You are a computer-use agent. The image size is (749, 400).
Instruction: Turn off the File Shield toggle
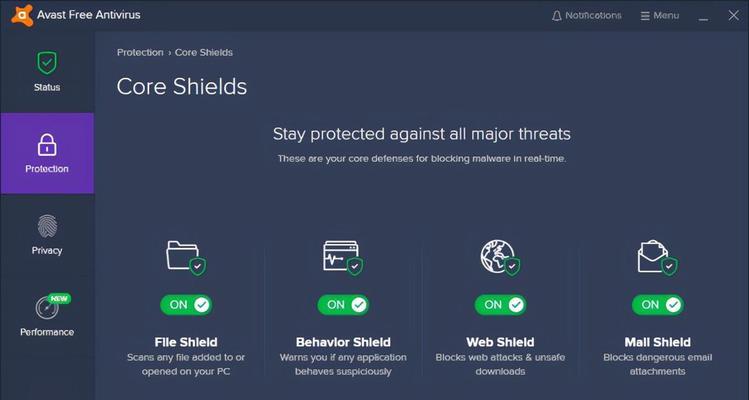pyautogui.click(x=186, y=304)
